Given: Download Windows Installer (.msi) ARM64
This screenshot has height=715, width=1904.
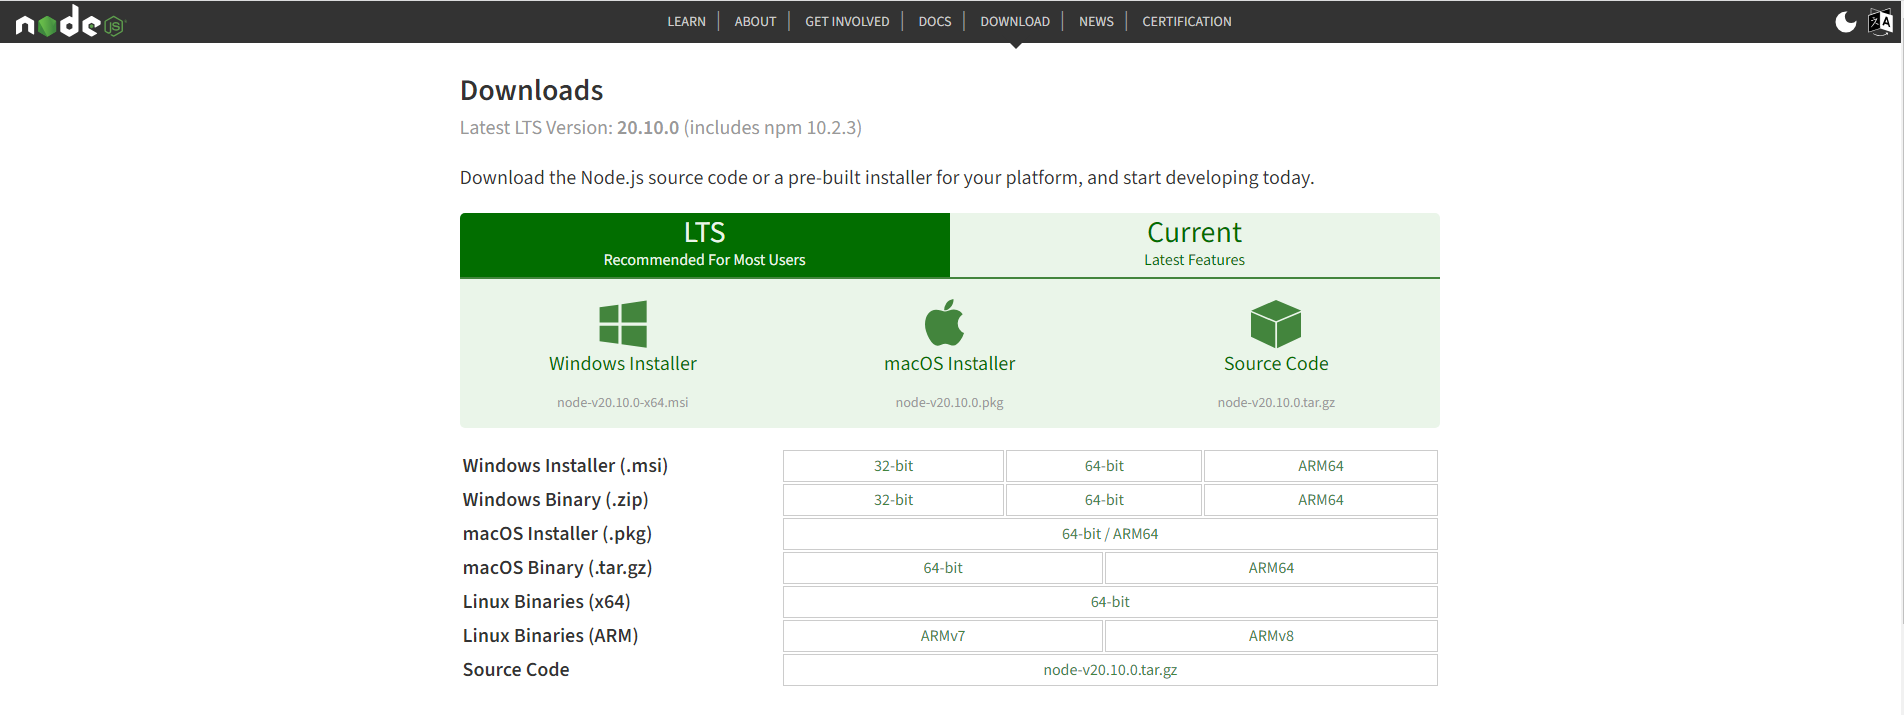Looking at the screenshot, I should pos(1321,466).
